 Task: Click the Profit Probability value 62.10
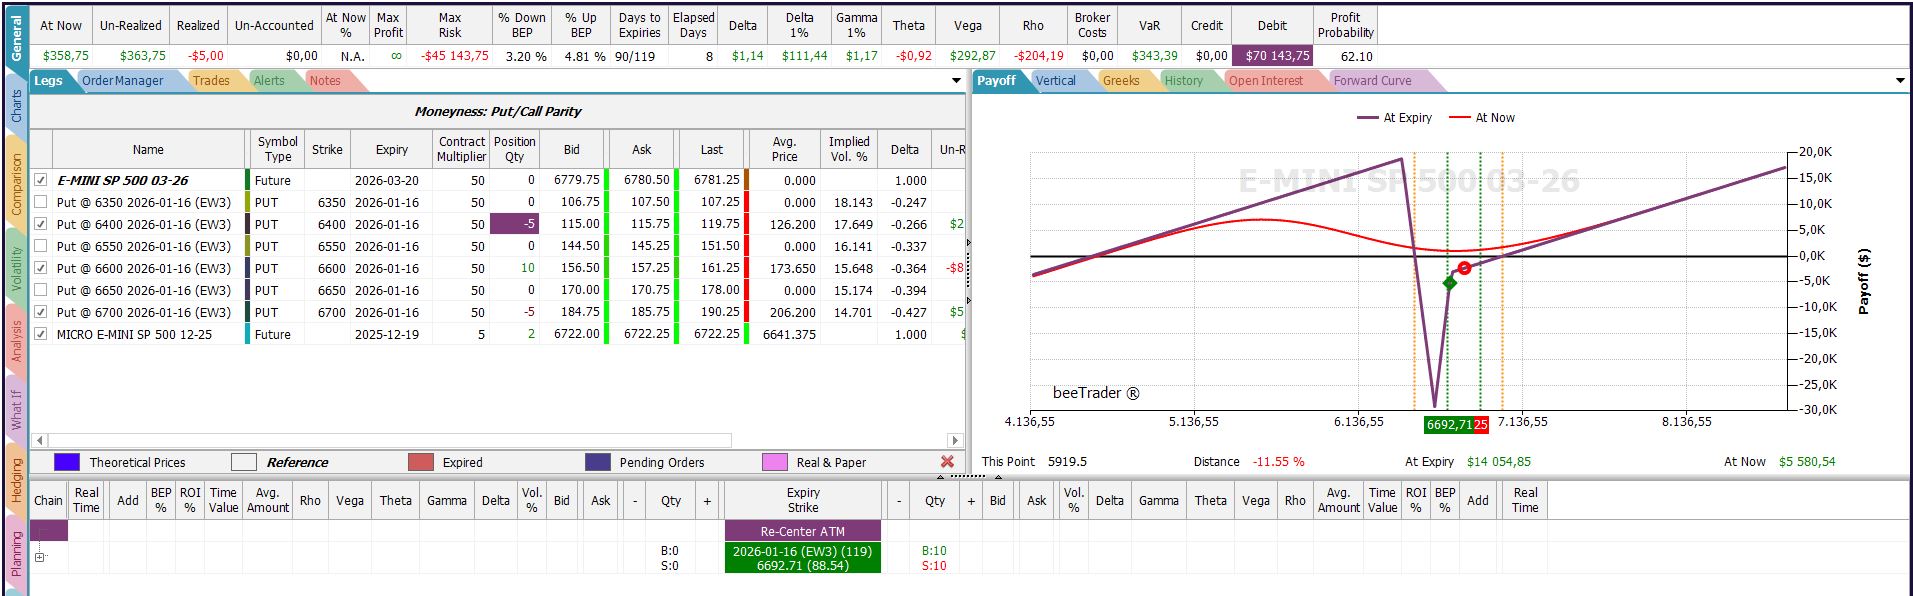1356,56
